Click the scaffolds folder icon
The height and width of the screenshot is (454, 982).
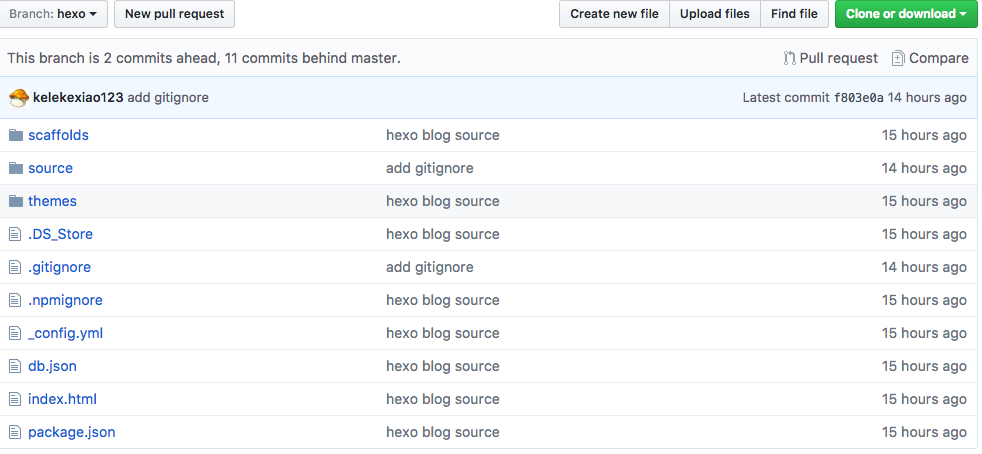coord(16,135)
